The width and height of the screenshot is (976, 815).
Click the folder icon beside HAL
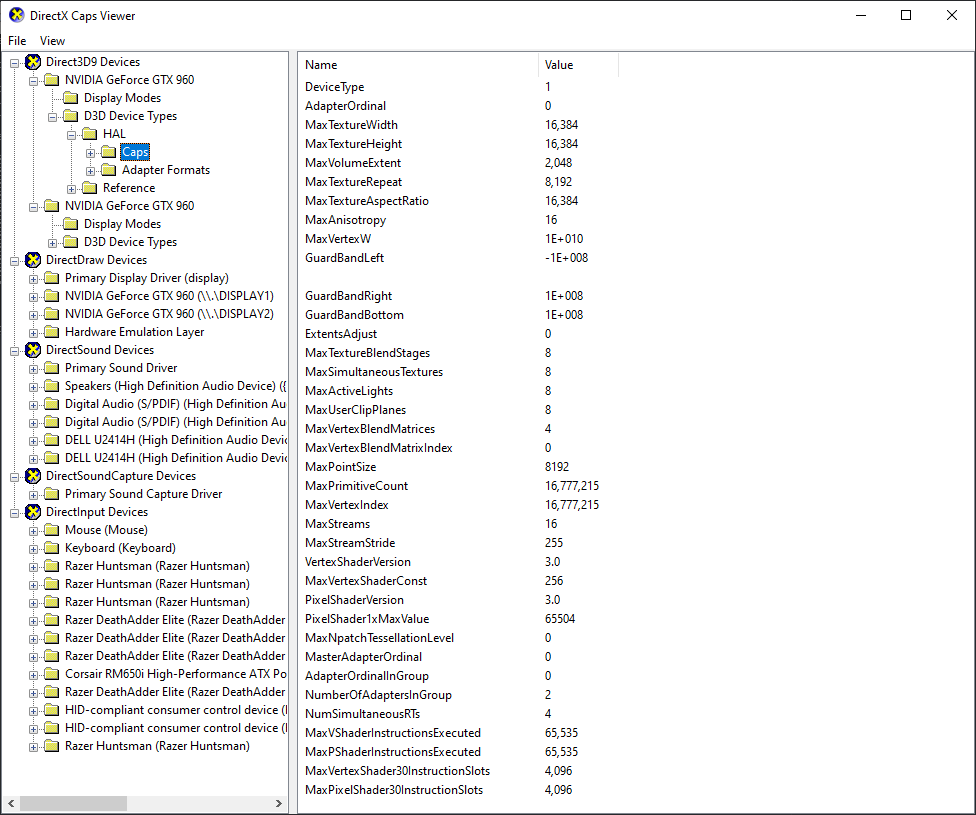point(90,134)
